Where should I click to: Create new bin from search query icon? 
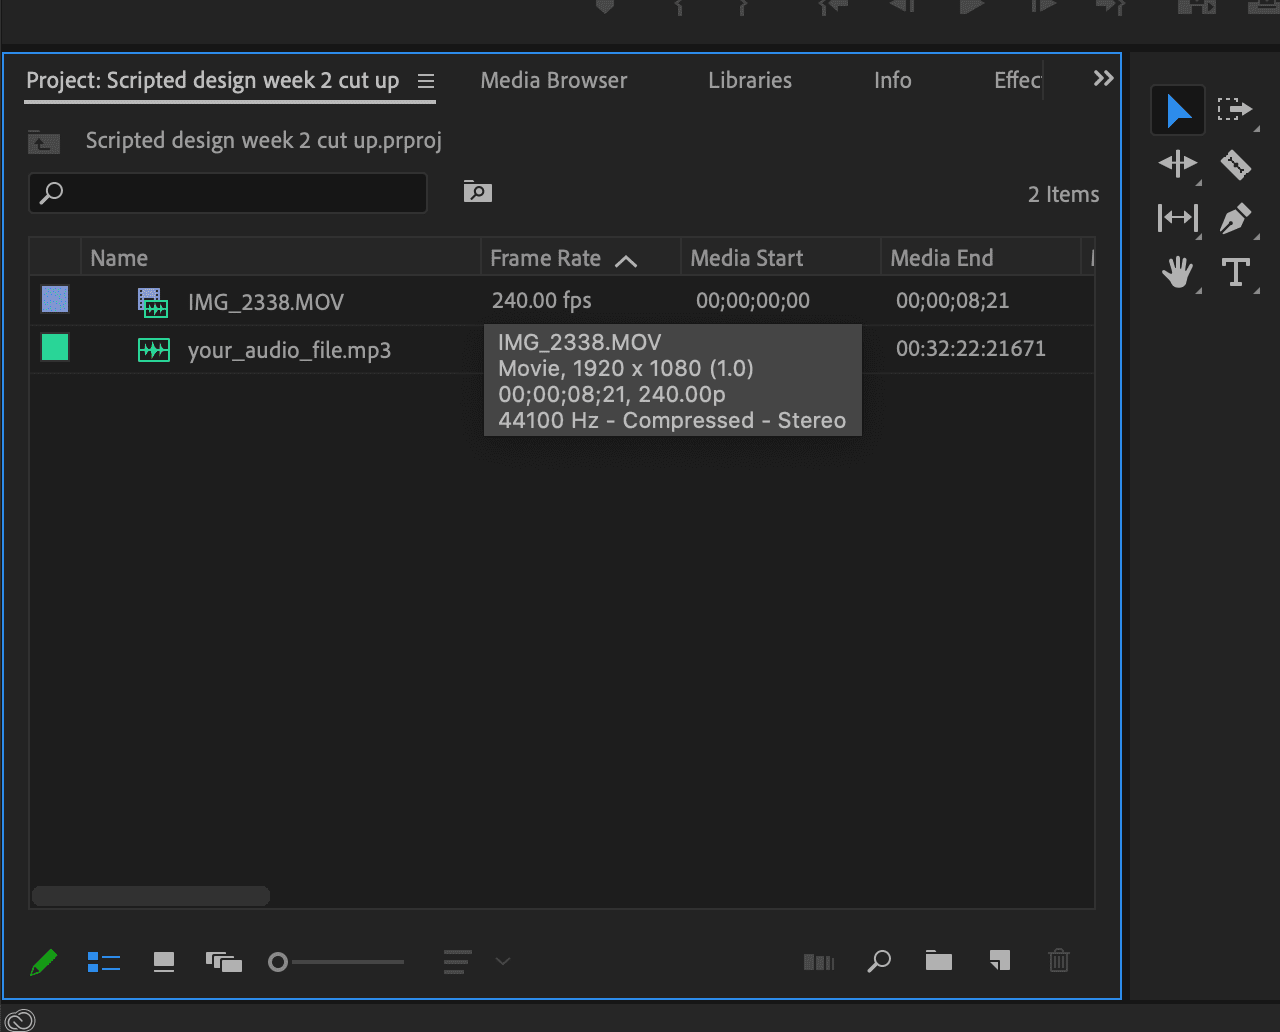tap(478, 191)
